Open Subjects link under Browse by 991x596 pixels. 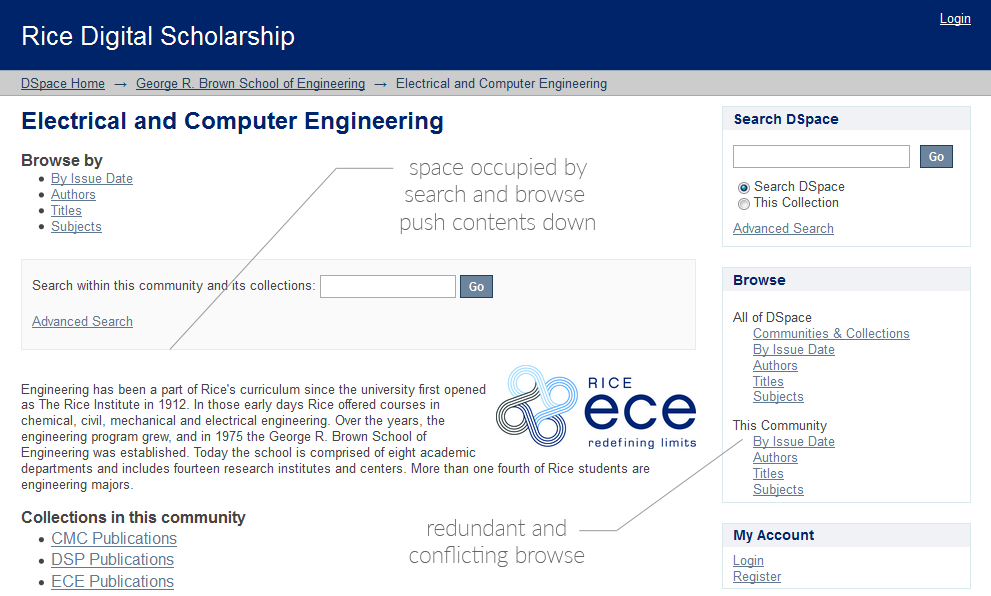pos(76,226)
